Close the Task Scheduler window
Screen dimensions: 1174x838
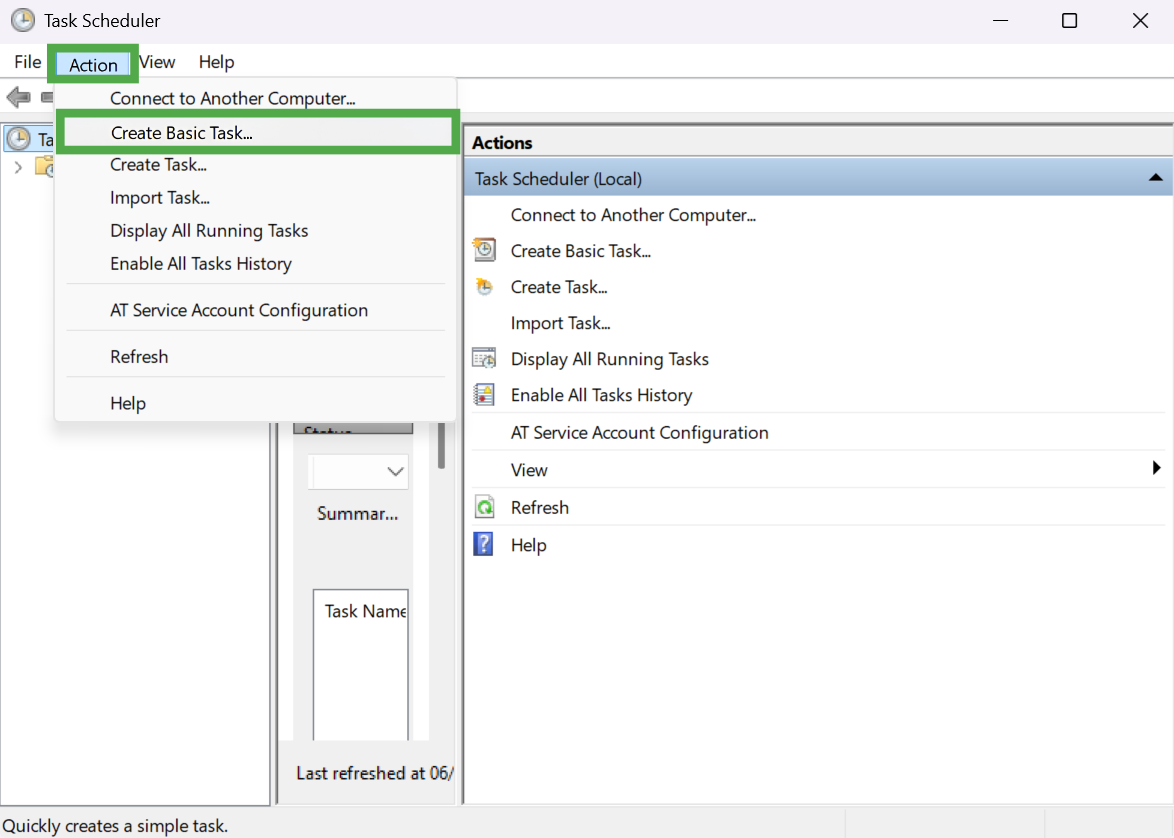point(1140,20)
